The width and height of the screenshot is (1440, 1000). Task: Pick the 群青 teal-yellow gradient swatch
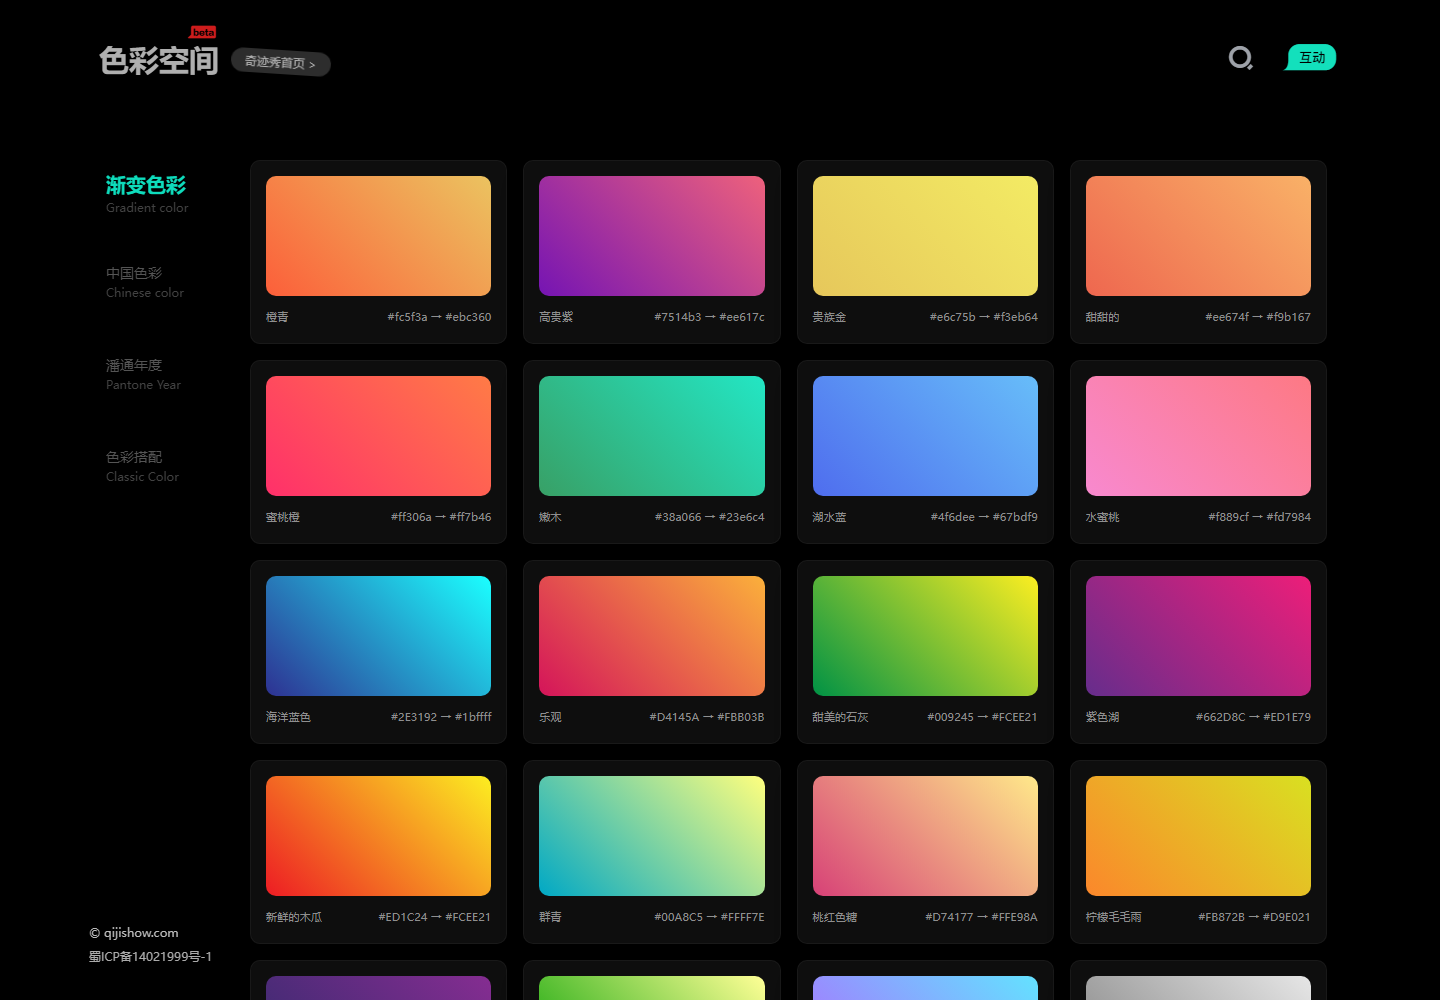652,836
